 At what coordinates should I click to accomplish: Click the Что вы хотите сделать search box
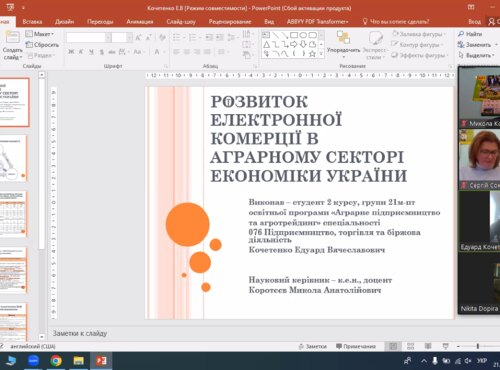(x=396, y=22)
